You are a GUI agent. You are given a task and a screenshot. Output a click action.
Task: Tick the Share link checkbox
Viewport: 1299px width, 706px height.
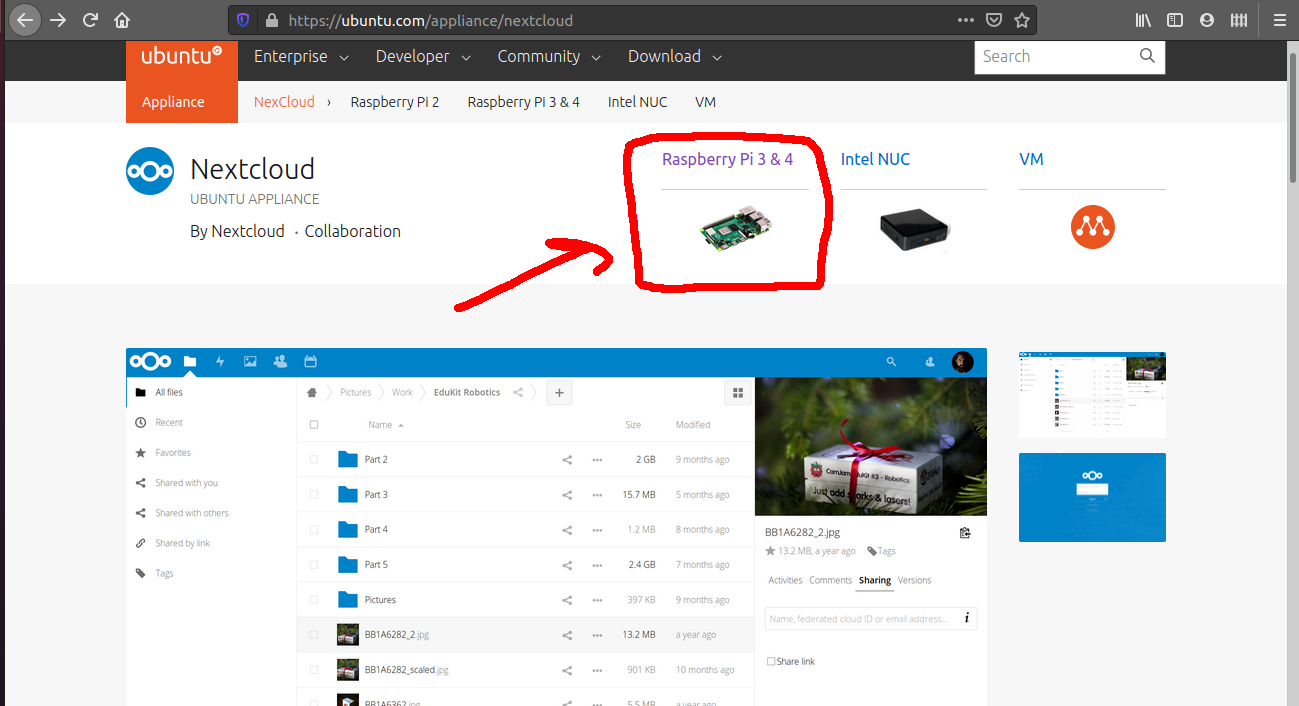(771, 661)
